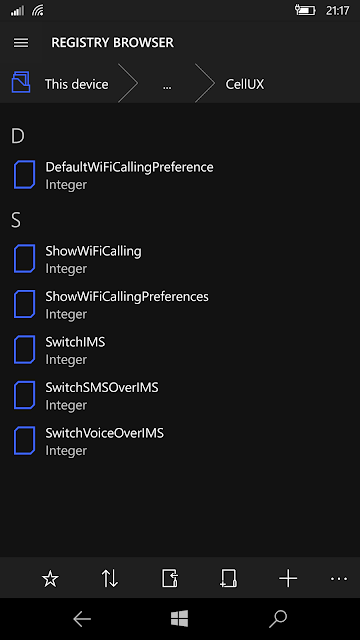This screenshot has width=360, height=640.
Task: Click the SwitchVoiceOverIMS value icon
Action: (24, 441)
